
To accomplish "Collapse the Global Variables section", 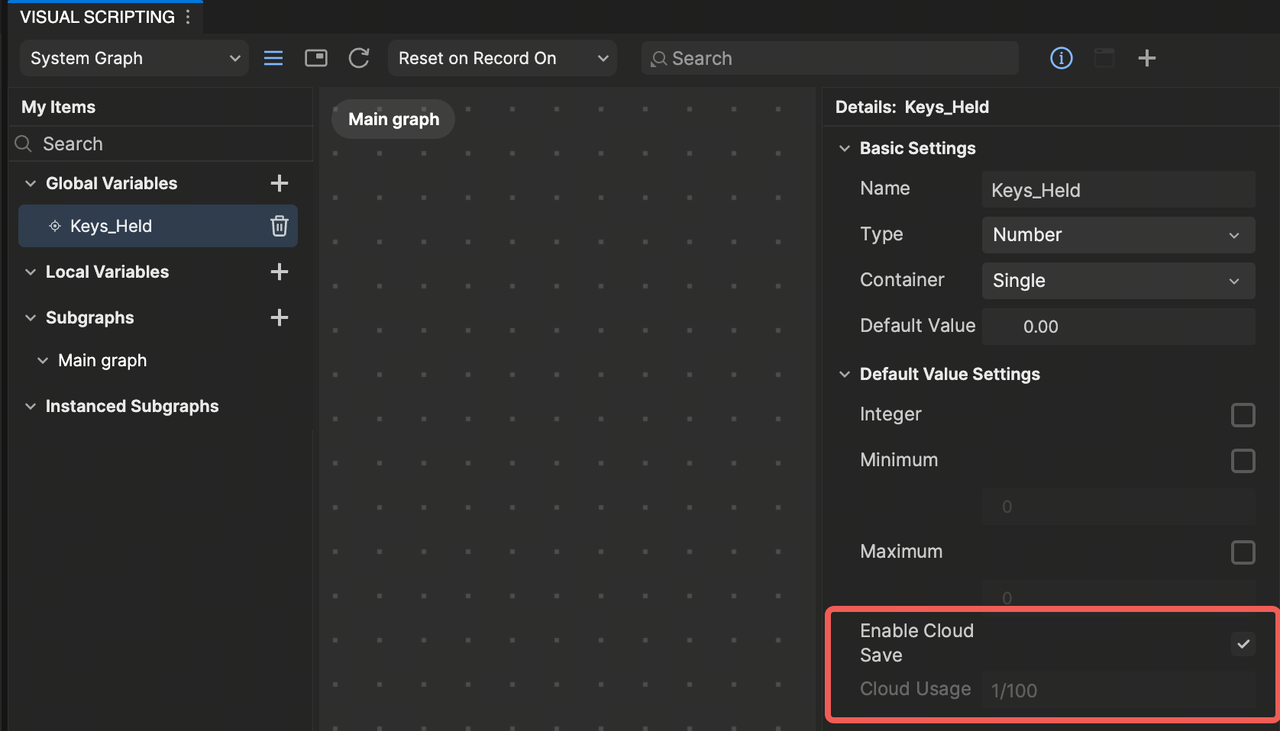I will pyautogui.click(x=30, y=184).
